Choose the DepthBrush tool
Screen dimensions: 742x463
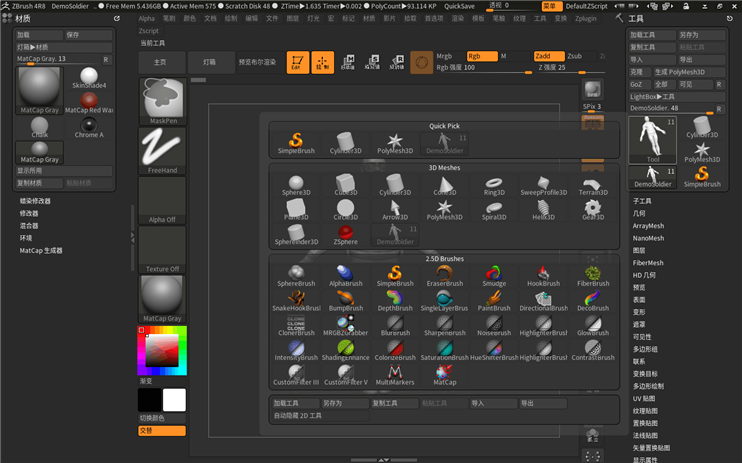[x=395, y=301]
